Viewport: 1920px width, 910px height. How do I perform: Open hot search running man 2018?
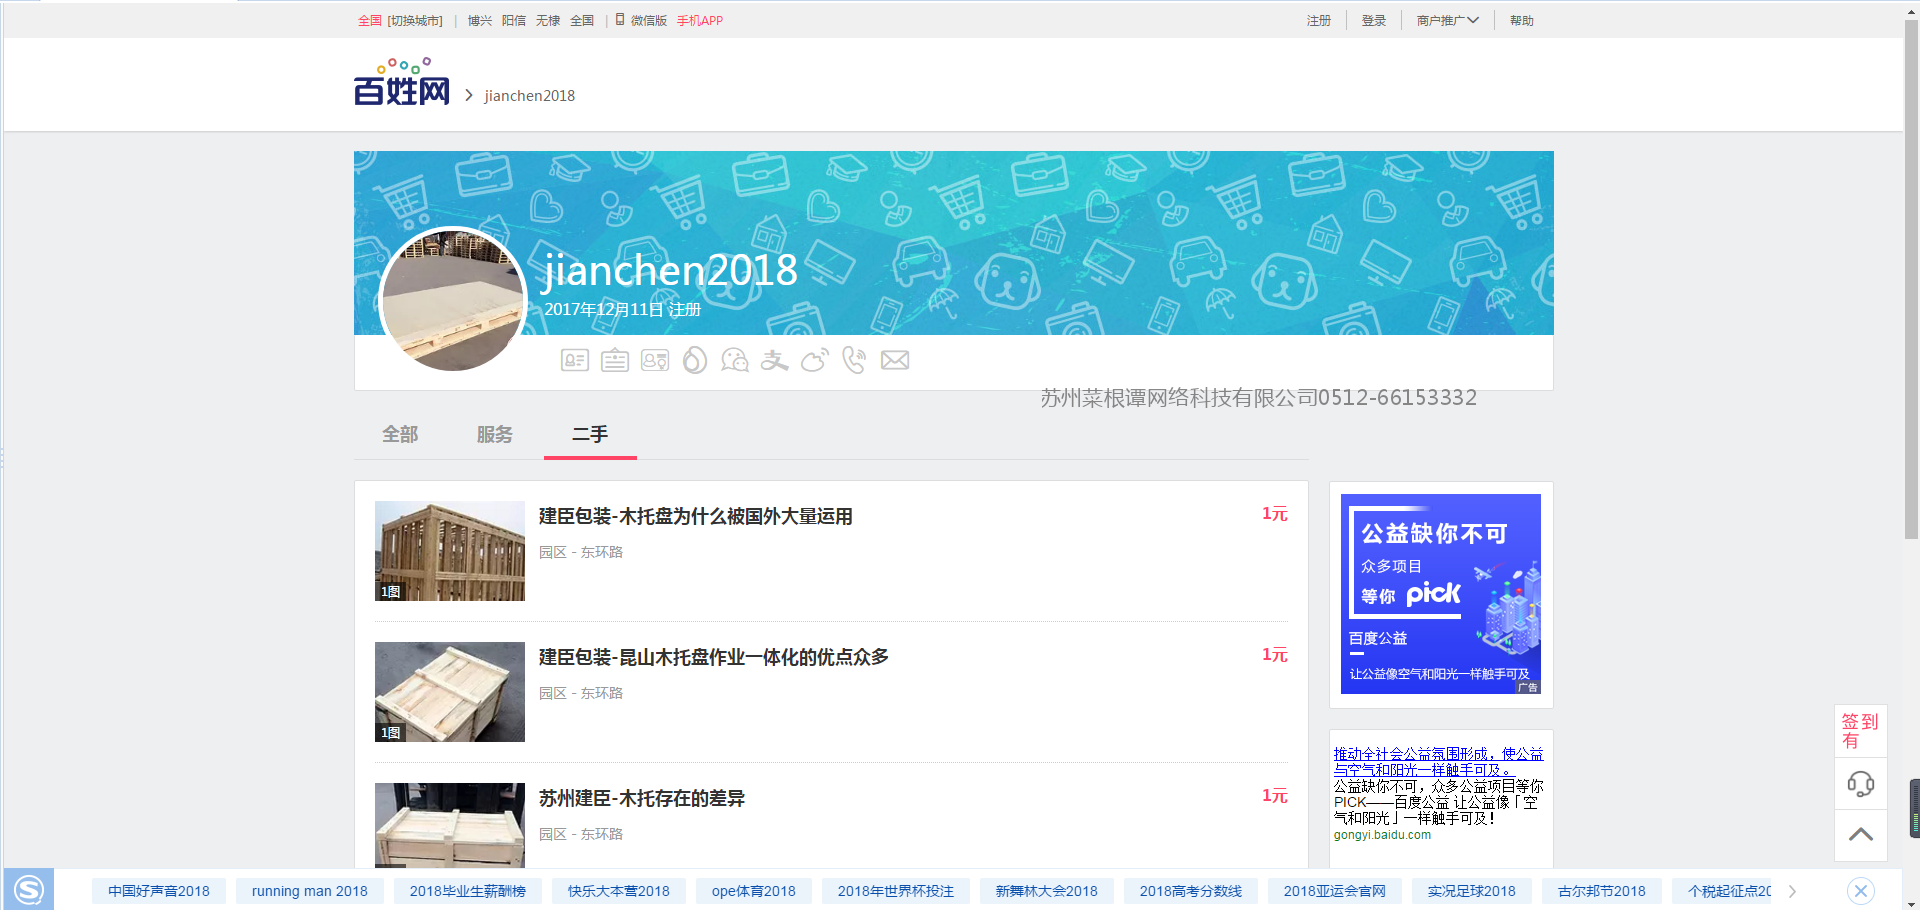pyautogui.click(x=310, y=891)
